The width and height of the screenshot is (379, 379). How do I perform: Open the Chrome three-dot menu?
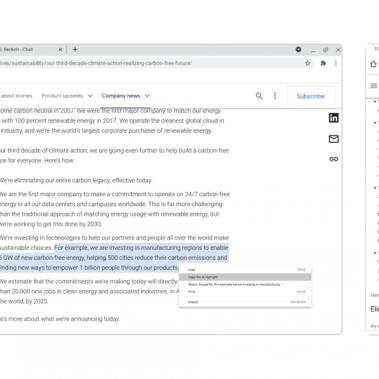click(336, 63)
